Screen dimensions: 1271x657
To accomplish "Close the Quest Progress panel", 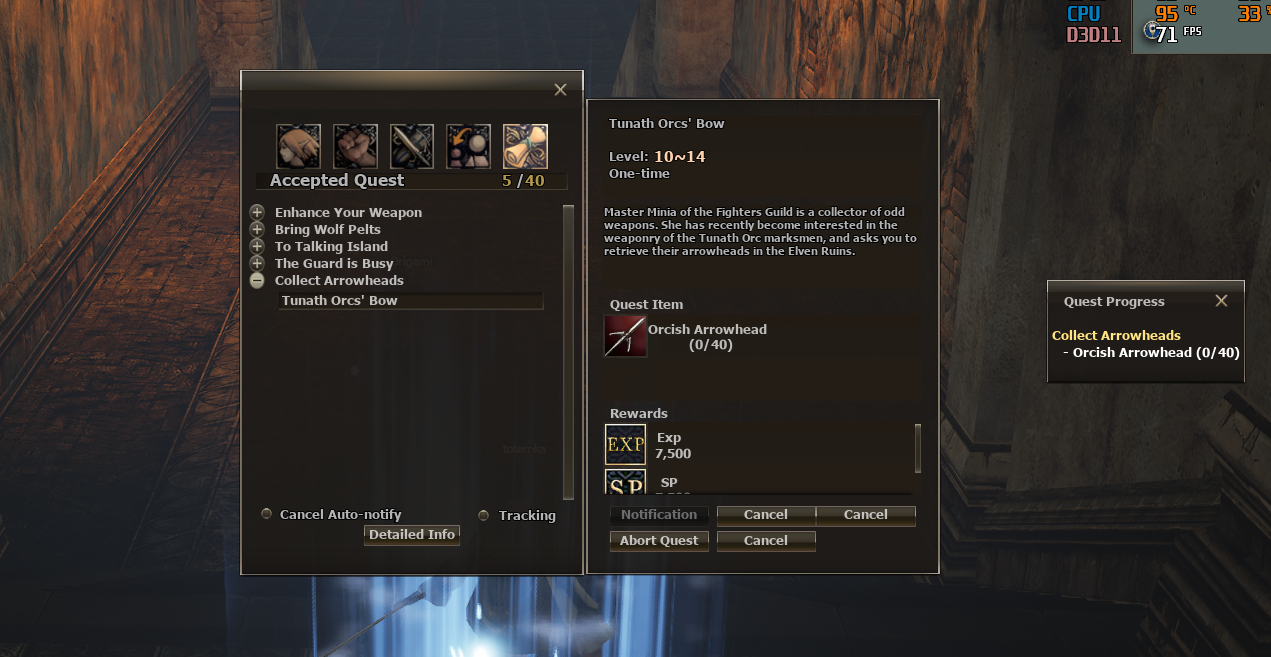I will click(1221, 301).
